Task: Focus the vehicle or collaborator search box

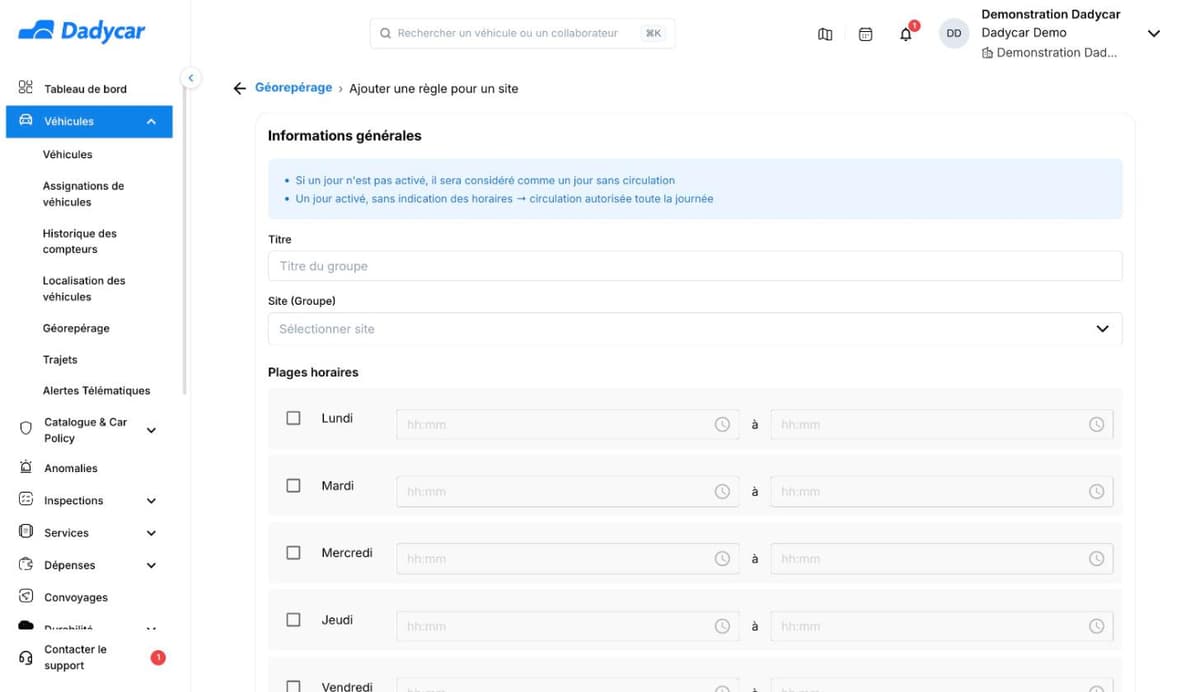Action: click(522, 33)
